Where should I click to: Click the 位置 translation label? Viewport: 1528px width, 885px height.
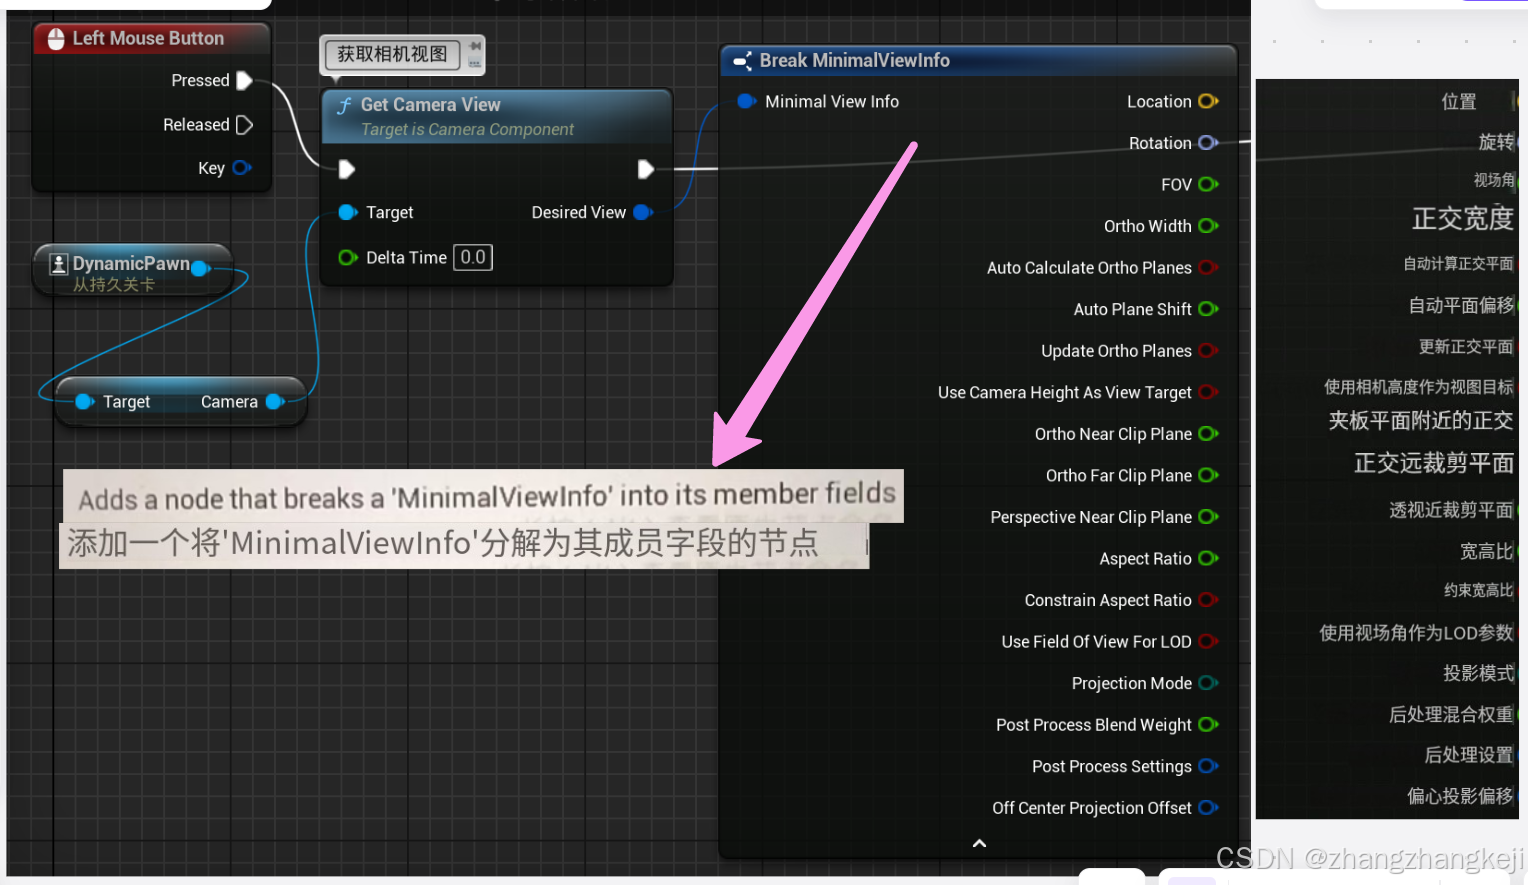(x=1459, y=101)
